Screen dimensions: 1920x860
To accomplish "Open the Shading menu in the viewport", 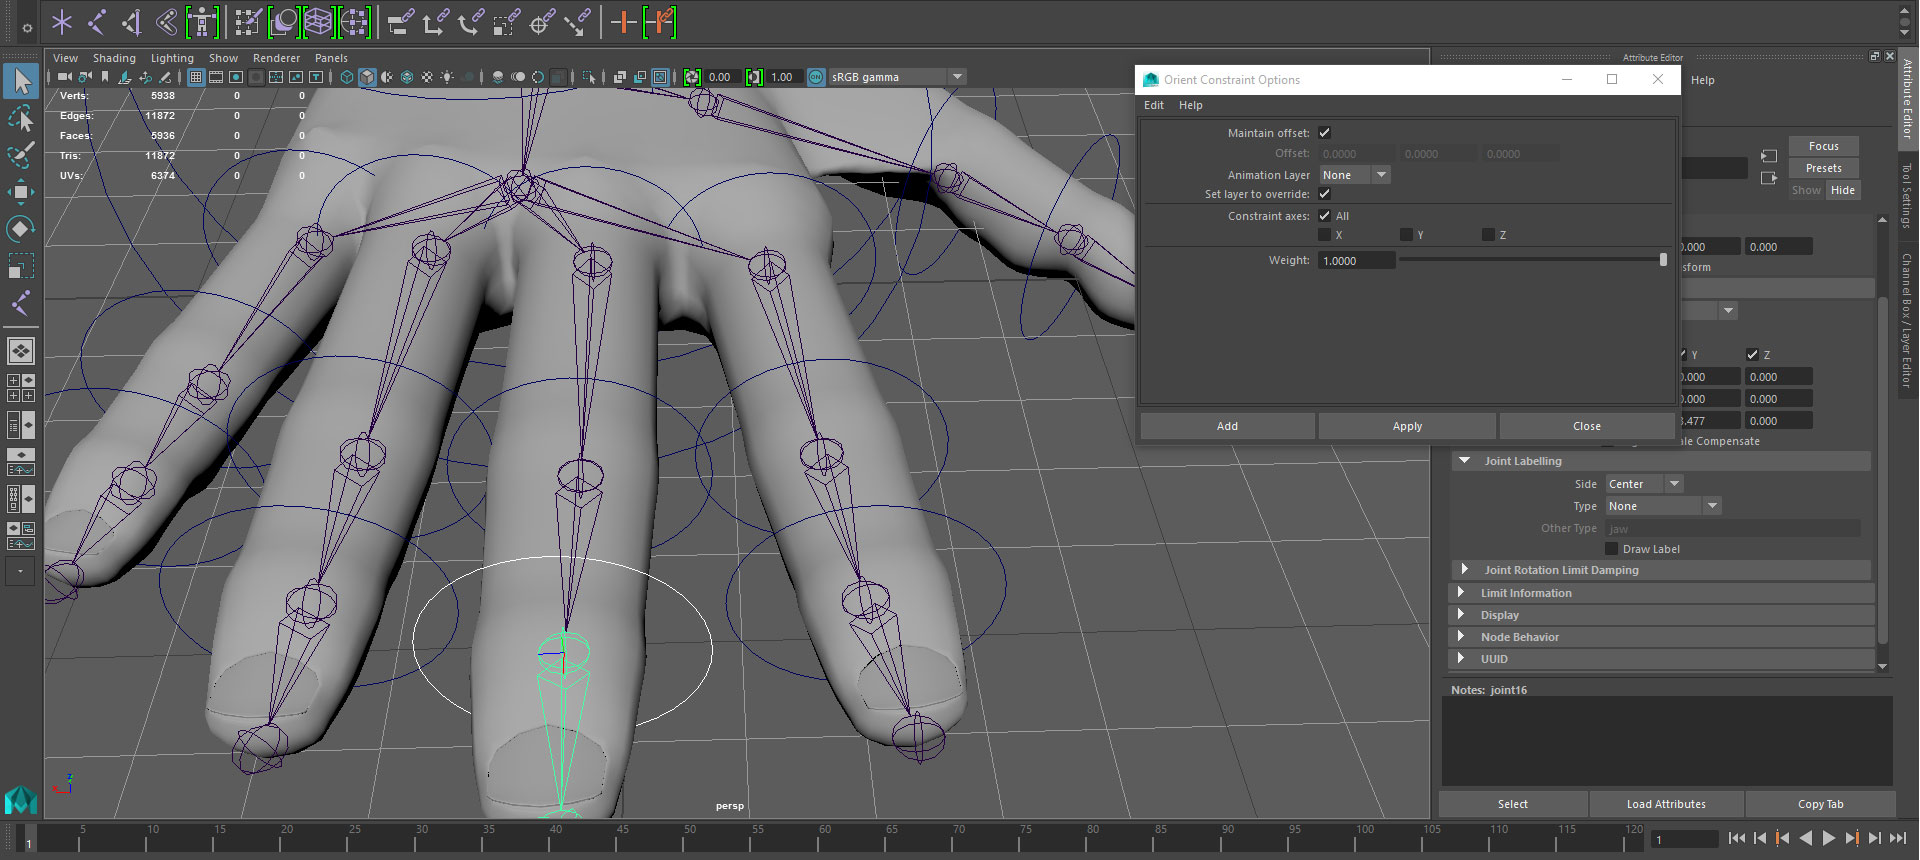I will click(x=114, y=58).
